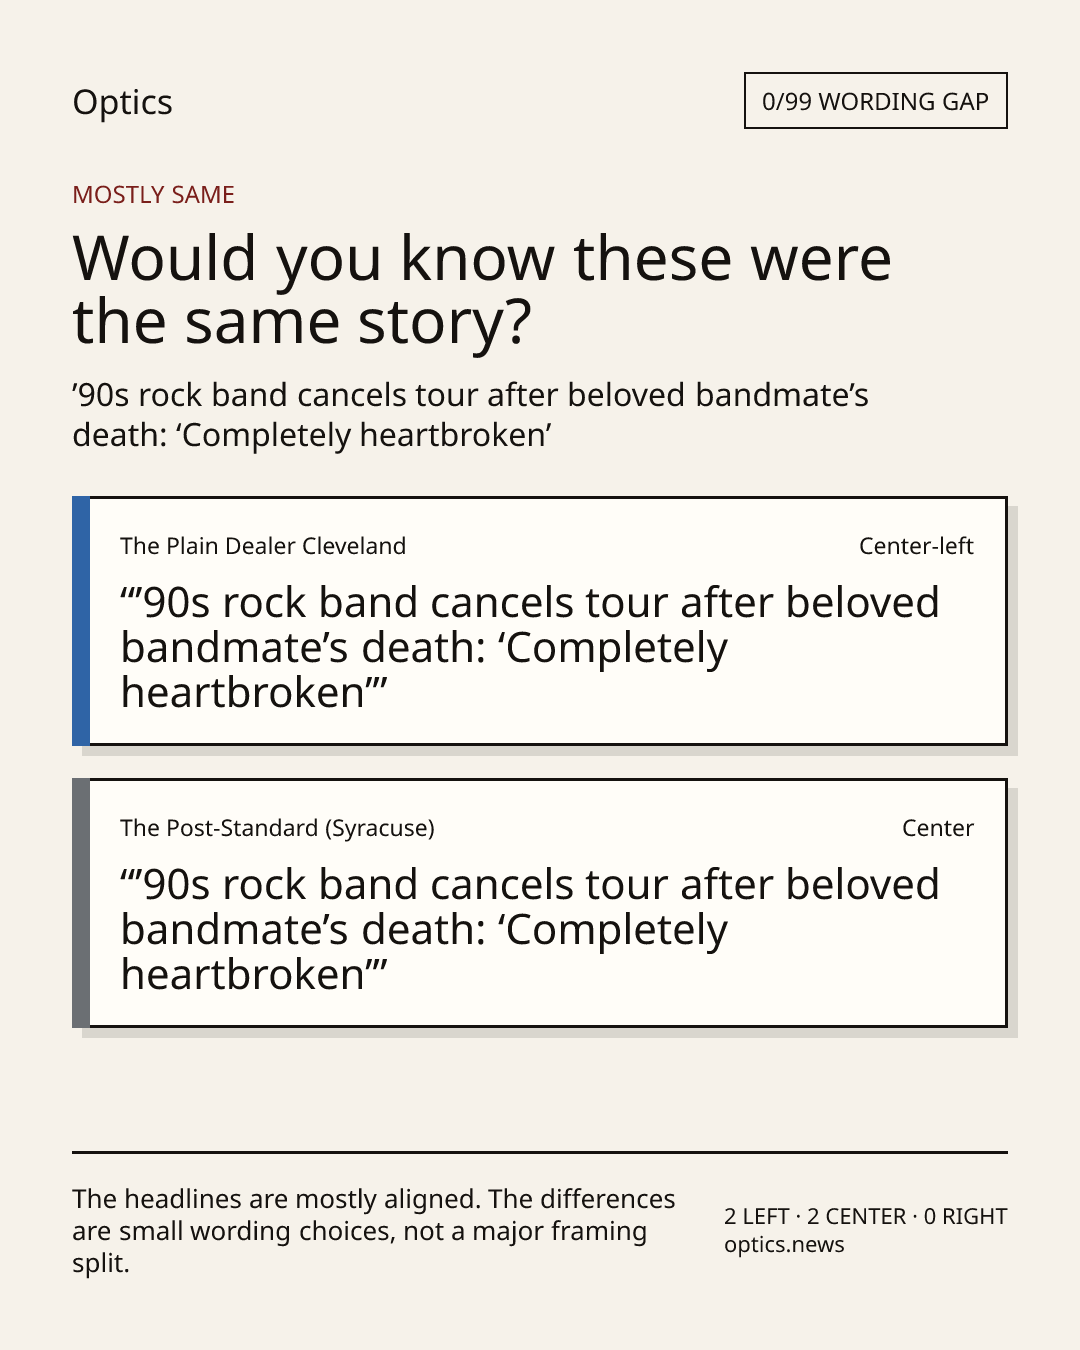The height and width of the screenshot is (1350, 1080).
Task: Open the Plain Dealer headline card text
Action: click(x=530, y=647)
